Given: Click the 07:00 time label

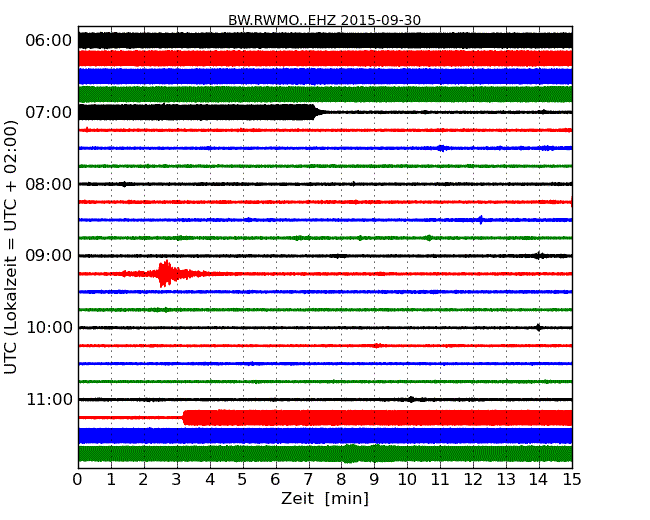Looking at the screenshot, I should [49, 112].
